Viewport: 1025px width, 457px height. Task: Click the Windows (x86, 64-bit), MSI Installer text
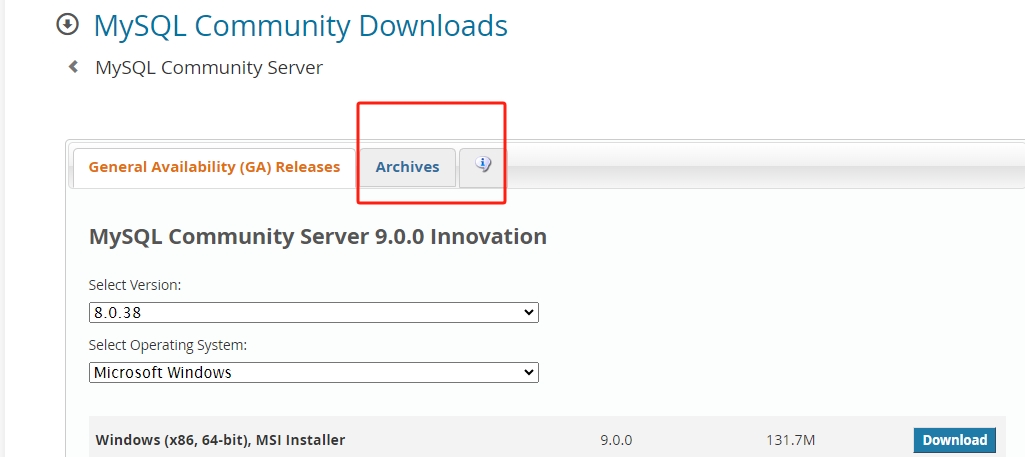click(x=220, y=440)
